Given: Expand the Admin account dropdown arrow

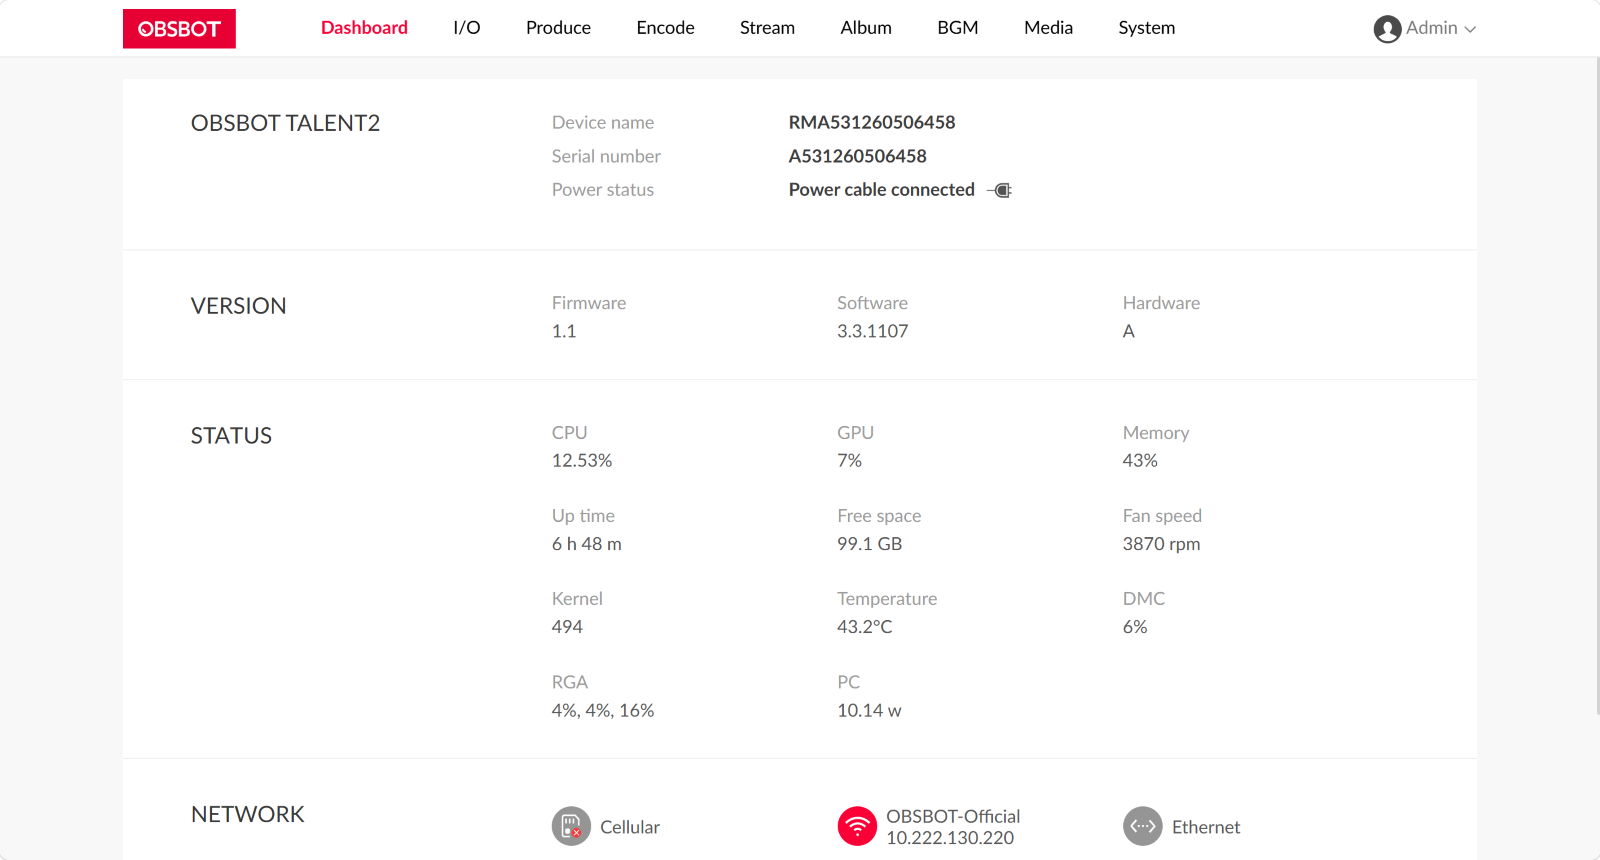Looking at the screenshot, I should [x=1470, y=29].
